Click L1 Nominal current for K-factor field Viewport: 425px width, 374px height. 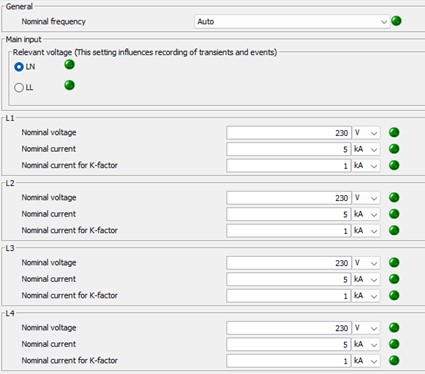click(289, 165)
